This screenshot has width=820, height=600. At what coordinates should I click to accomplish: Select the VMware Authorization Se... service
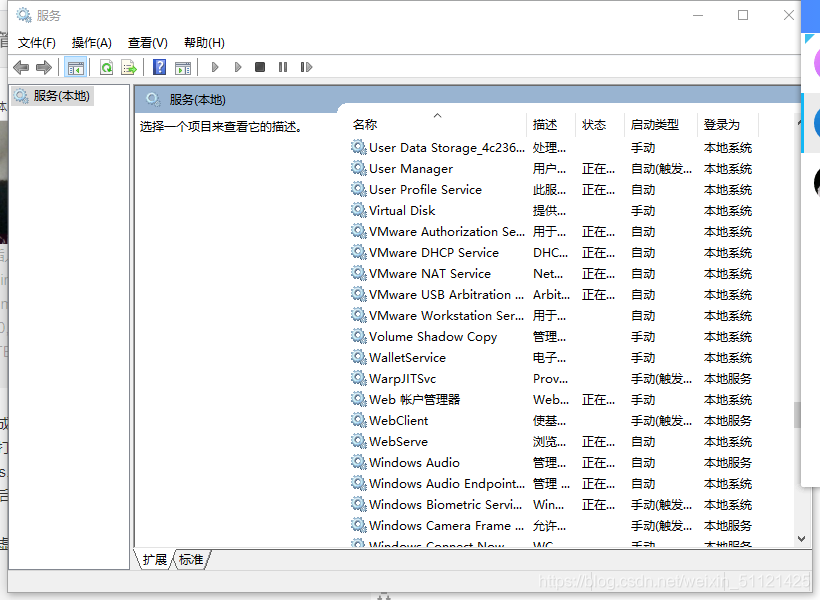click(447, 232)
